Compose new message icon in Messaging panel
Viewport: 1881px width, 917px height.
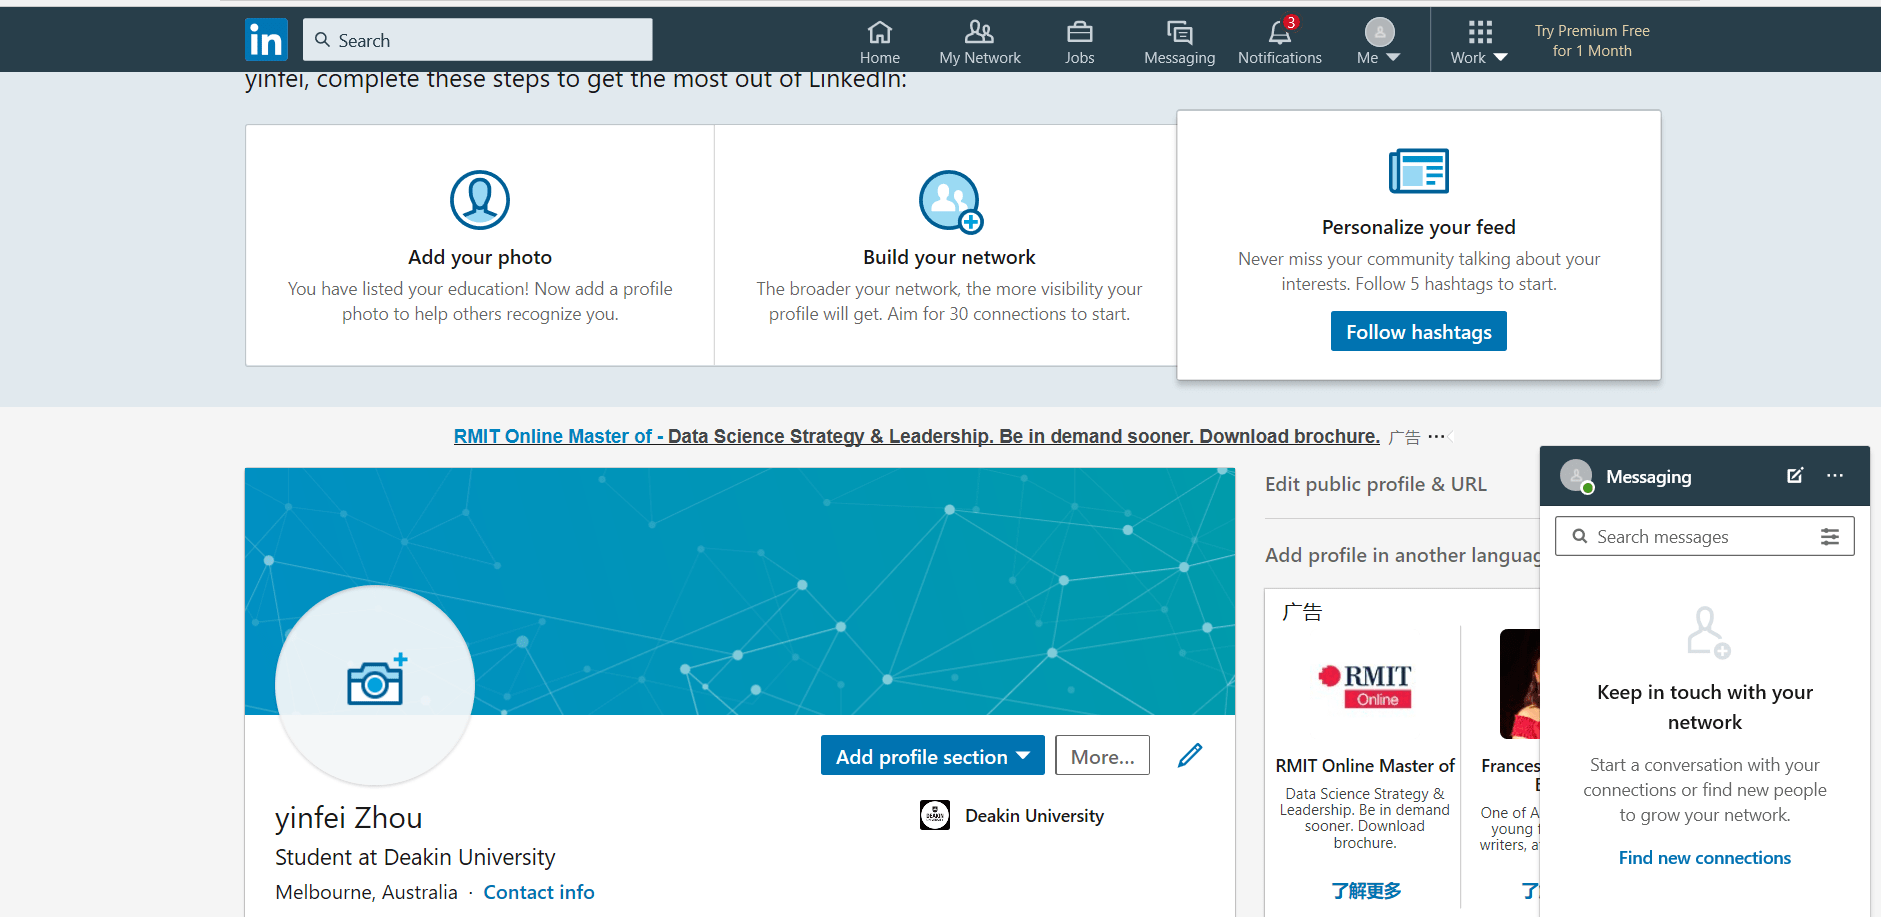[1794, 476]
